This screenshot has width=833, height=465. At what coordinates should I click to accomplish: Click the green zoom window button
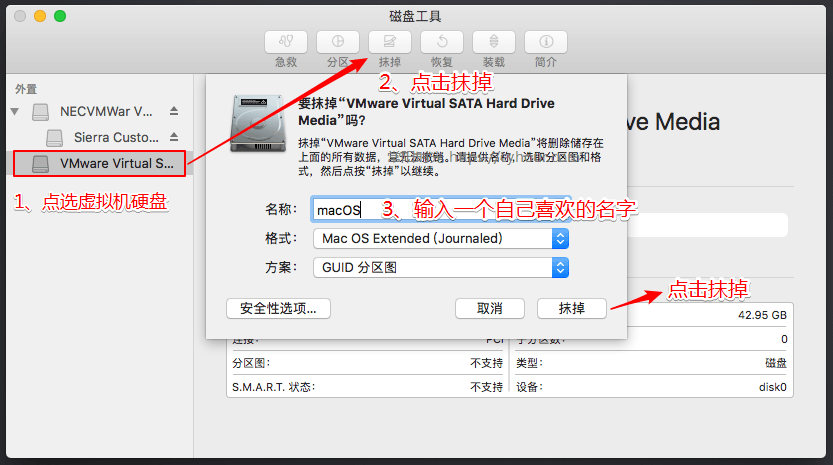(x=60, y=16)
